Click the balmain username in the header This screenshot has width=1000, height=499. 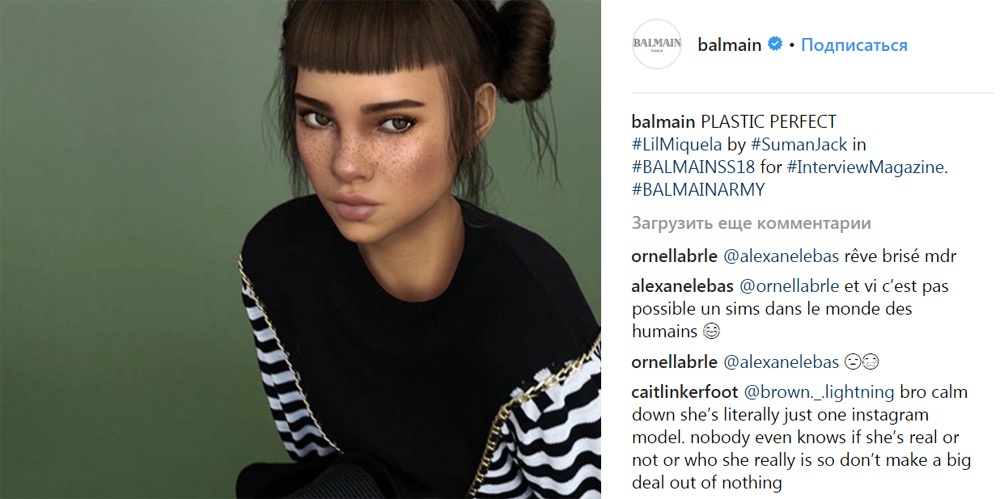point(730,45)
